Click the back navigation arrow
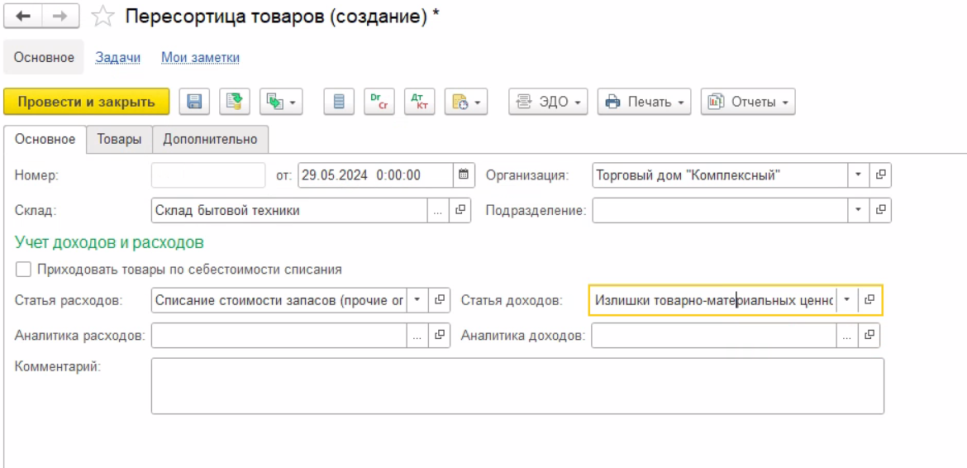The width and height of the screenshot is (967, 468). 23,16
